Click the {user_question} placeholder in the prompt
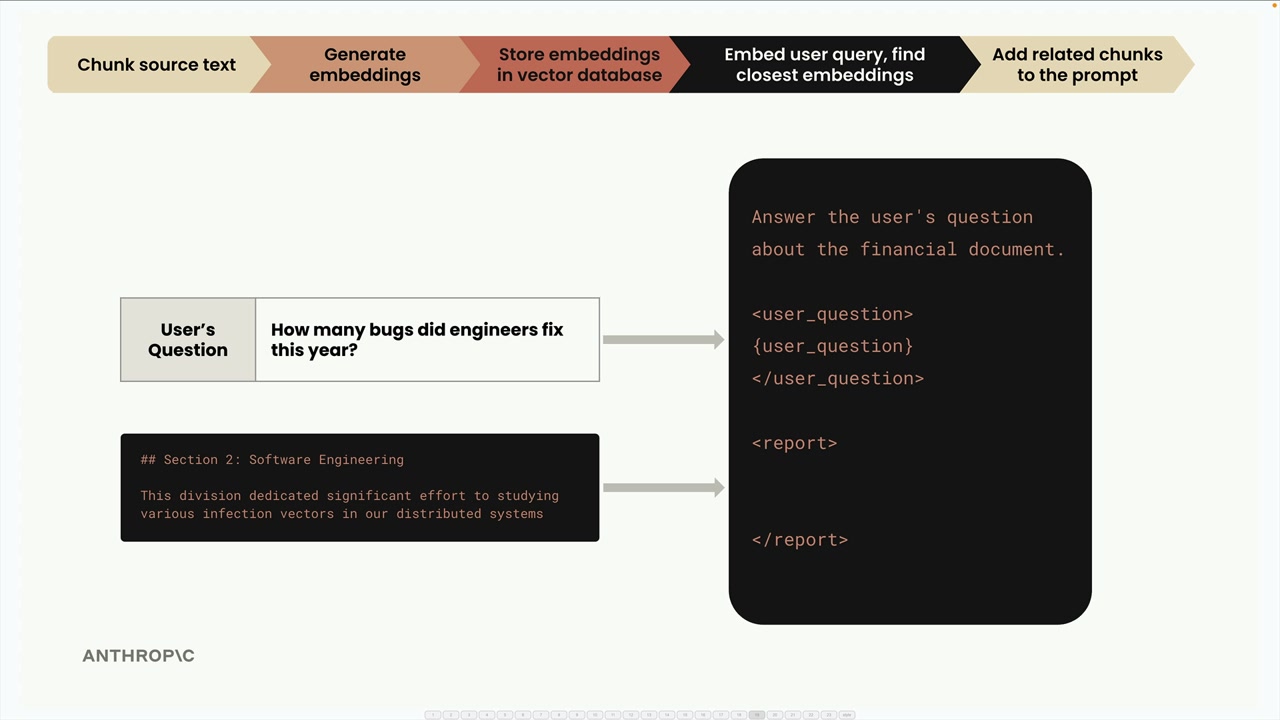 [x=832, y=346]
